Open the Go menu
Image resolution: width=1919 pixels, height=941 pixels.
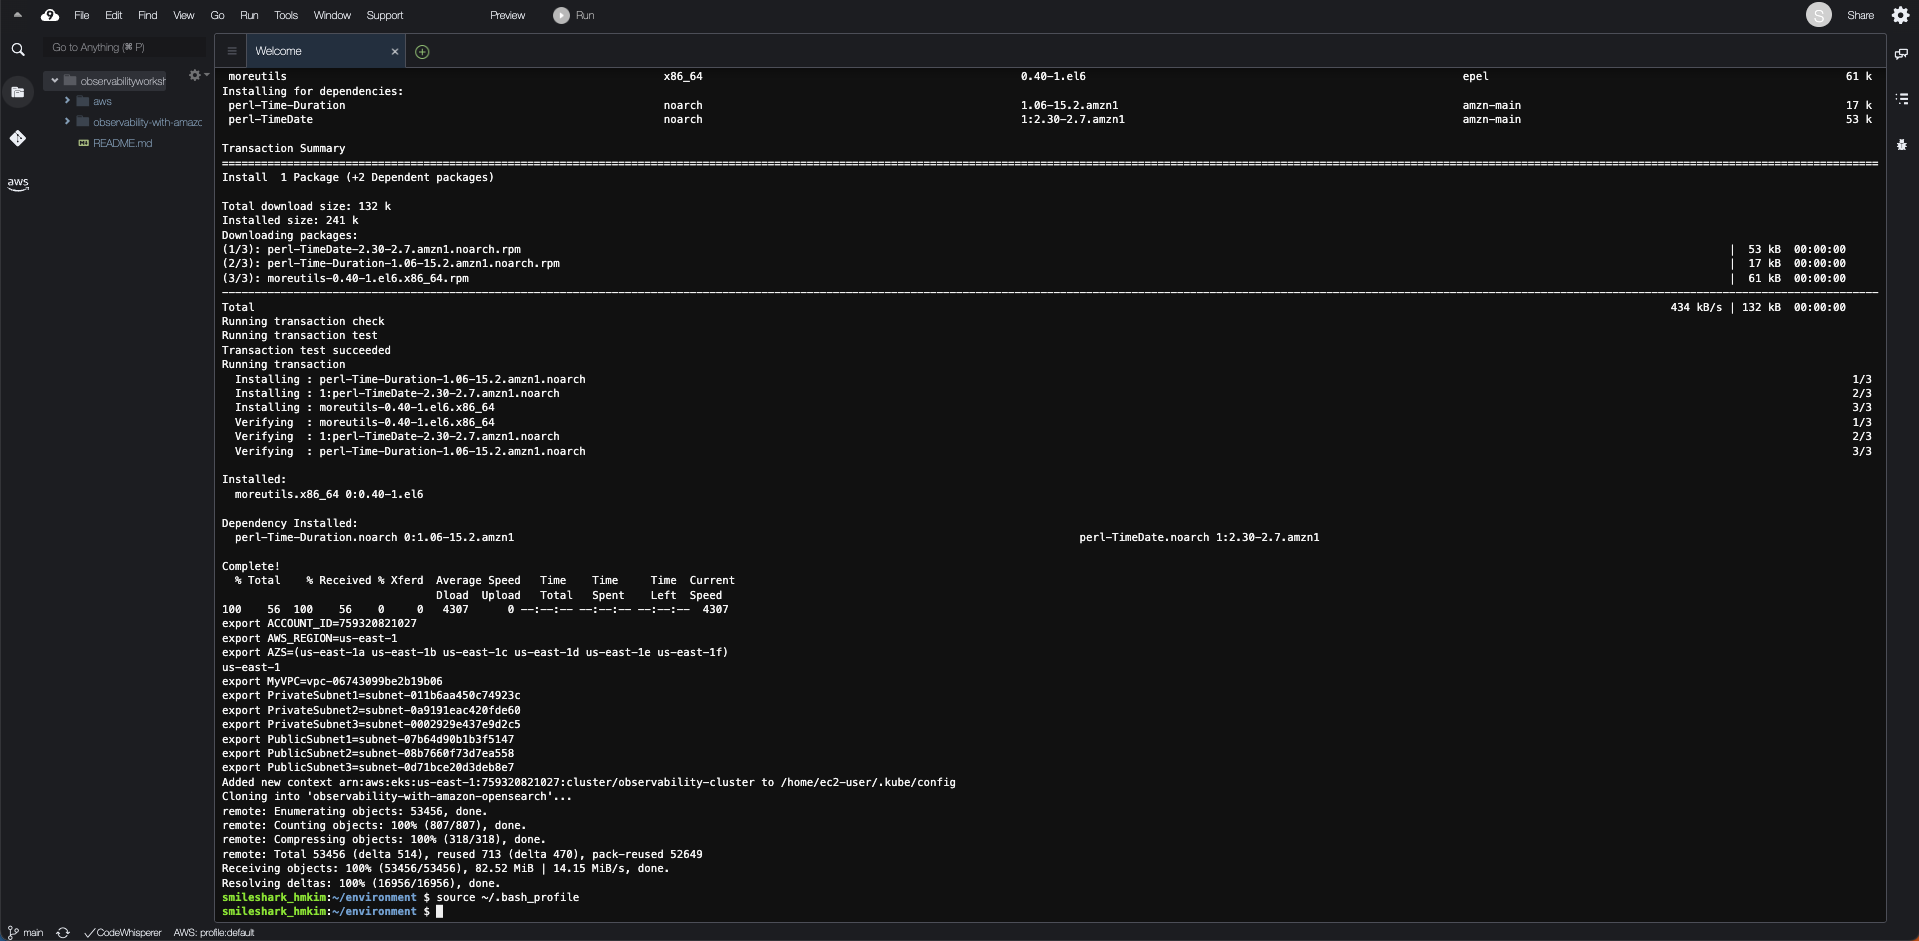tap(217, 15)
